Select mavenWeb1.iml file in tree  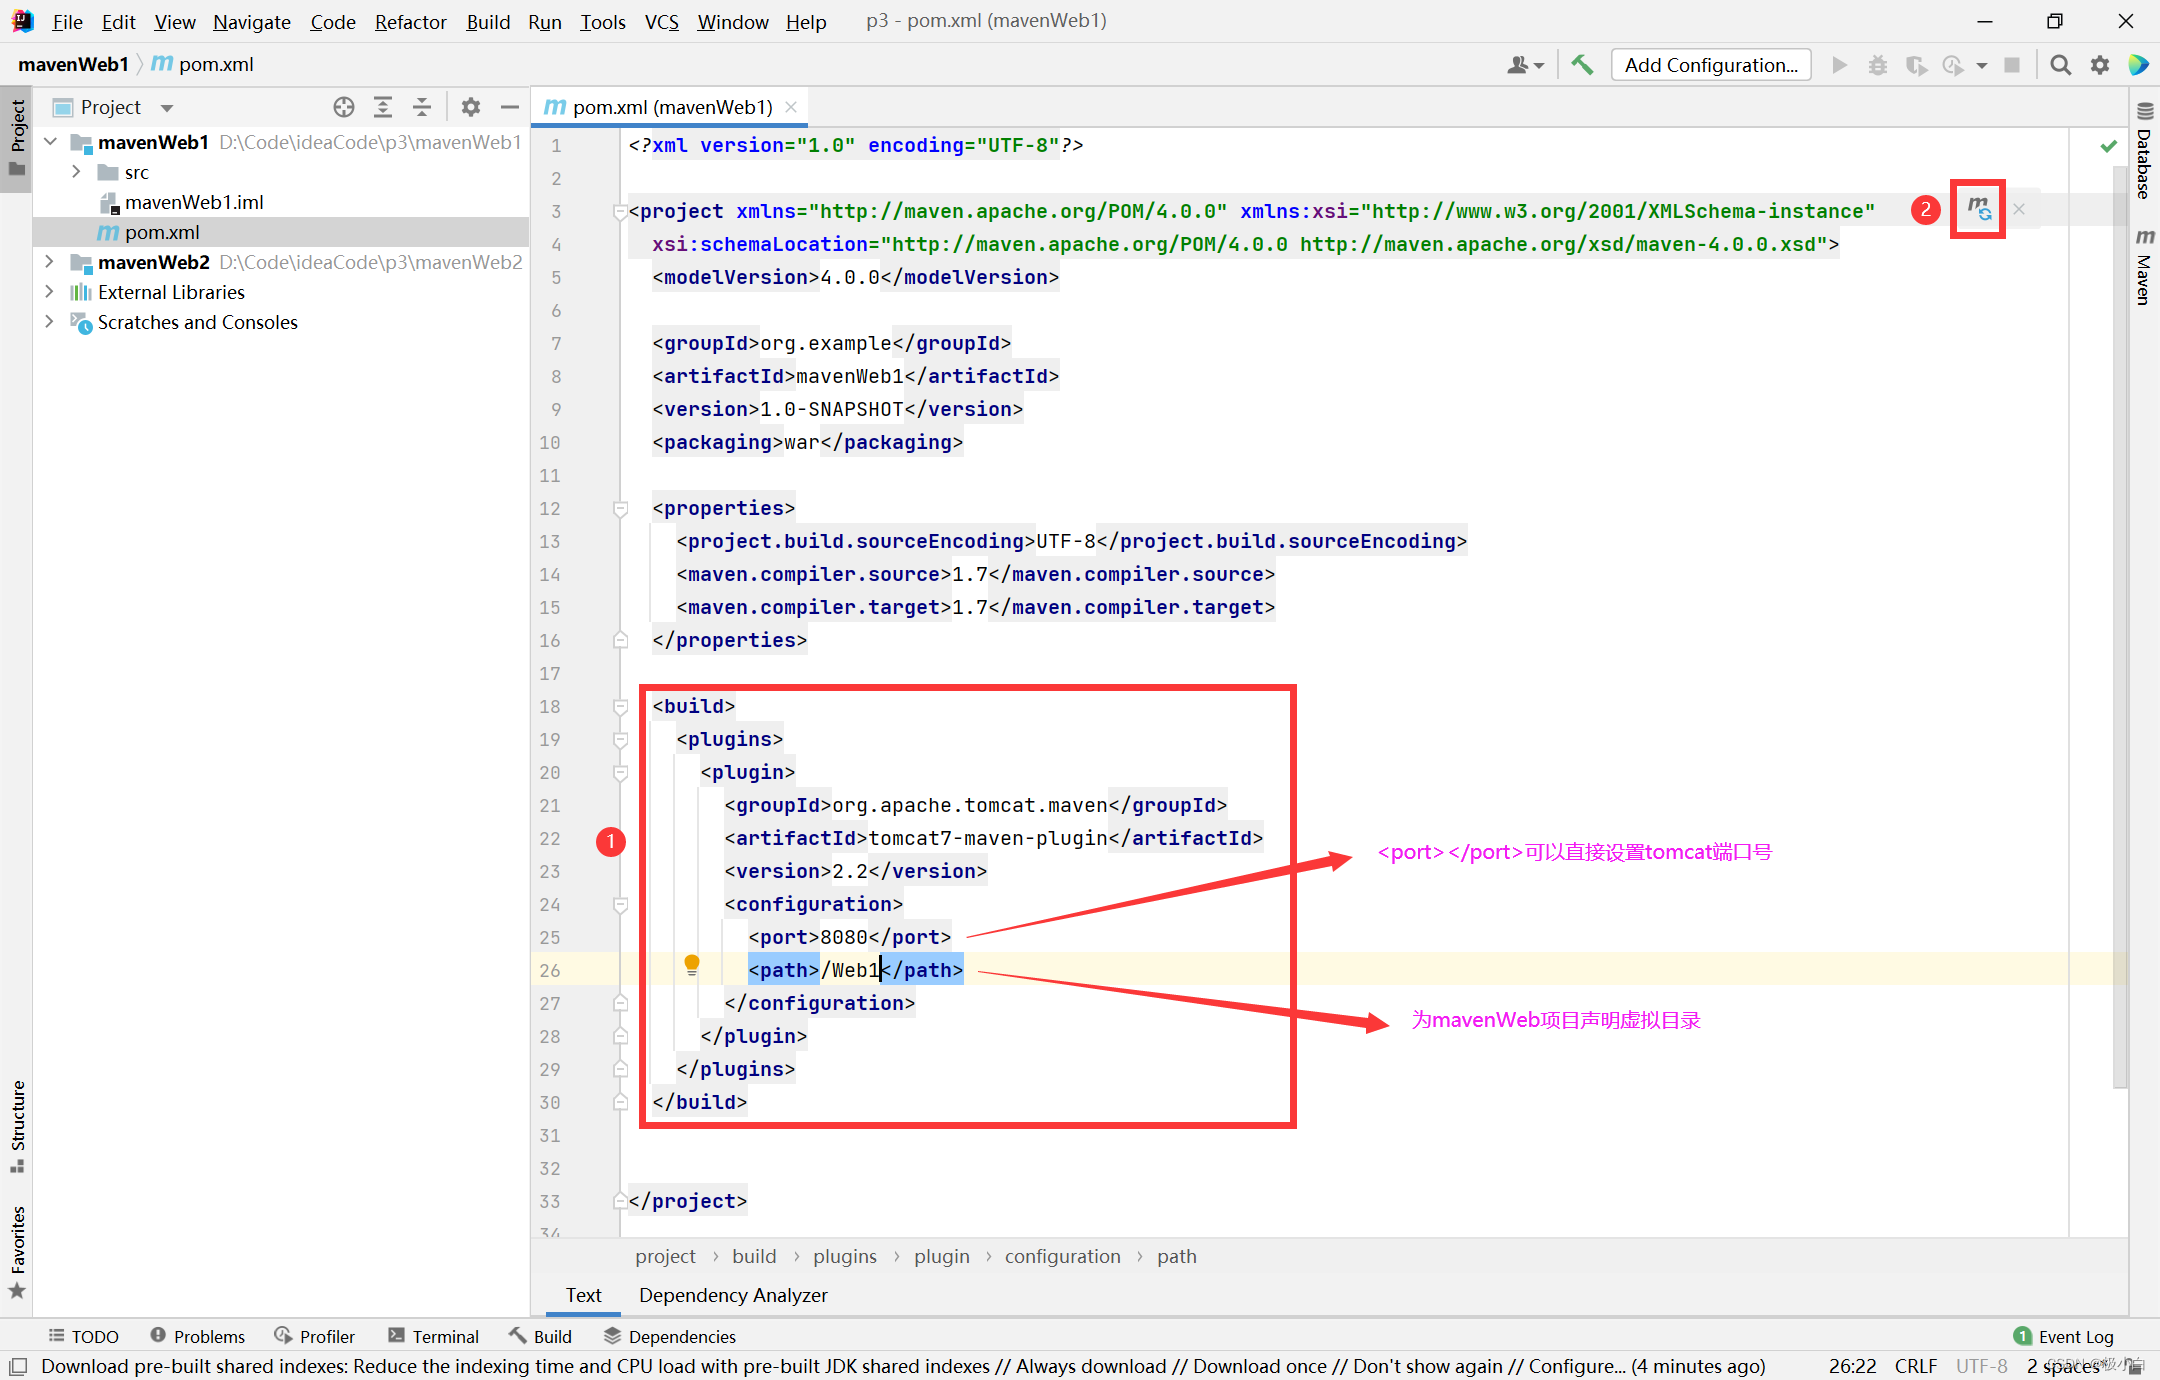click(194, 202)
